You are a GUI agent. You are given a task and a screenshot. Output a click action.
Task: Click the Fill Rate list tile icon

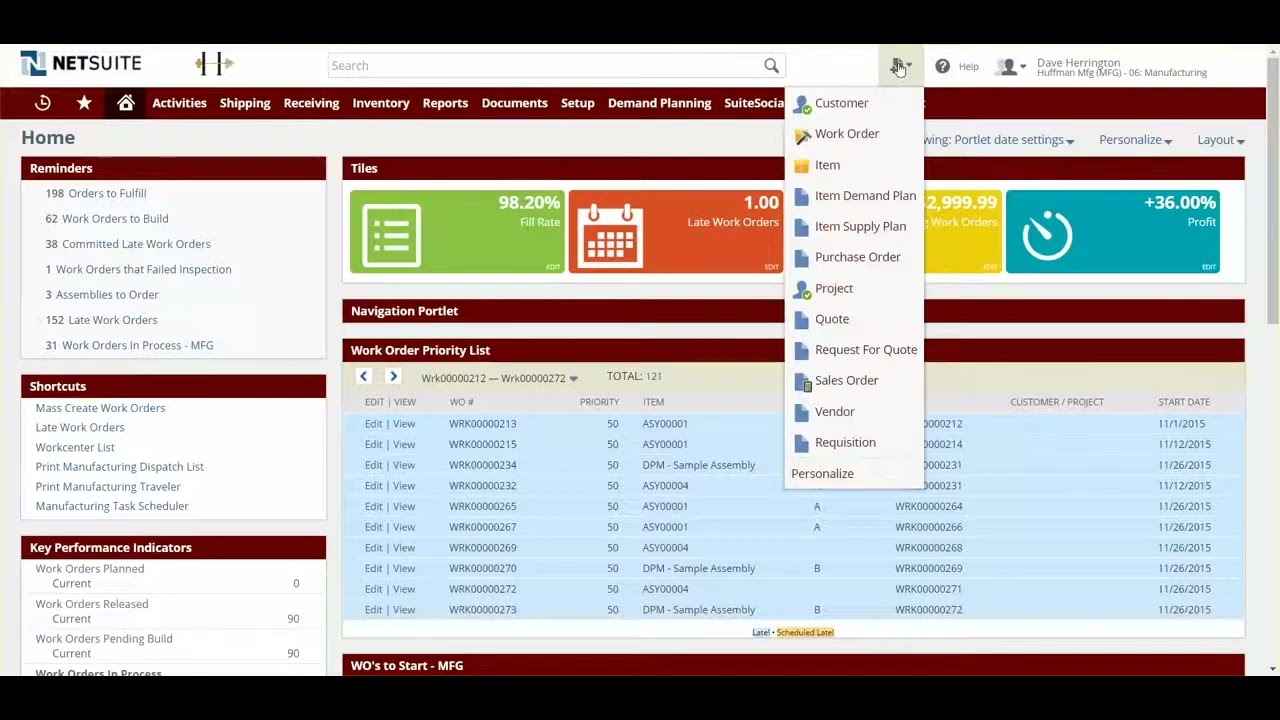(392, 235)
